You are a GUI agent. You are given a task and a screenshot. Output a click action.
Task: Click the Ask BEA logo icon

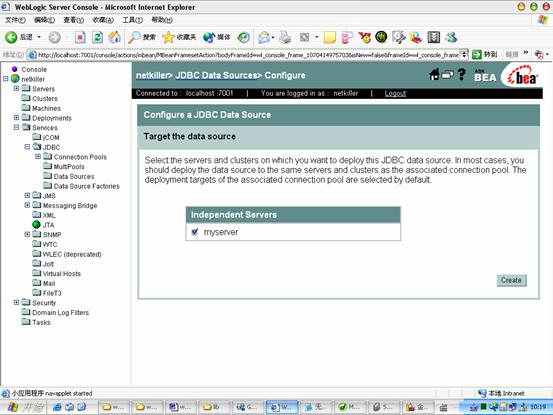click(485, 76)
